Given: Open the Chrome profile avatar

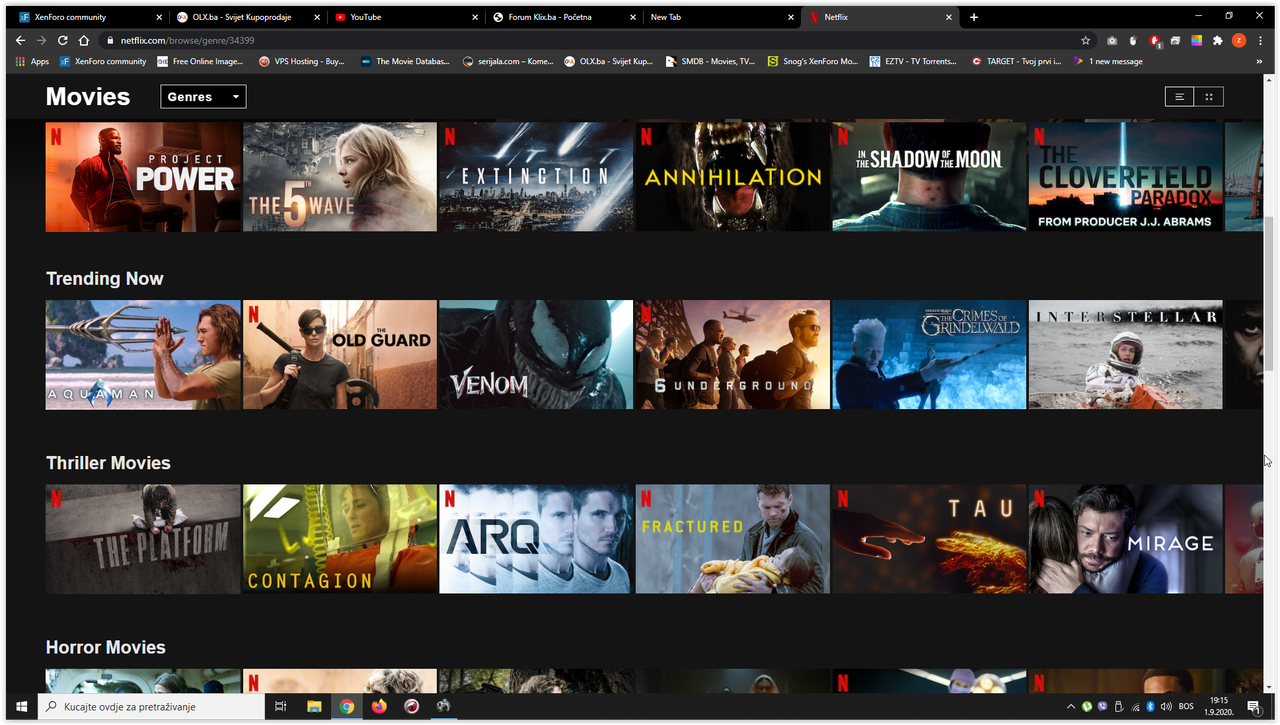Looking at the screenshot, I should pyautogui.click(x=1239, y=40).
